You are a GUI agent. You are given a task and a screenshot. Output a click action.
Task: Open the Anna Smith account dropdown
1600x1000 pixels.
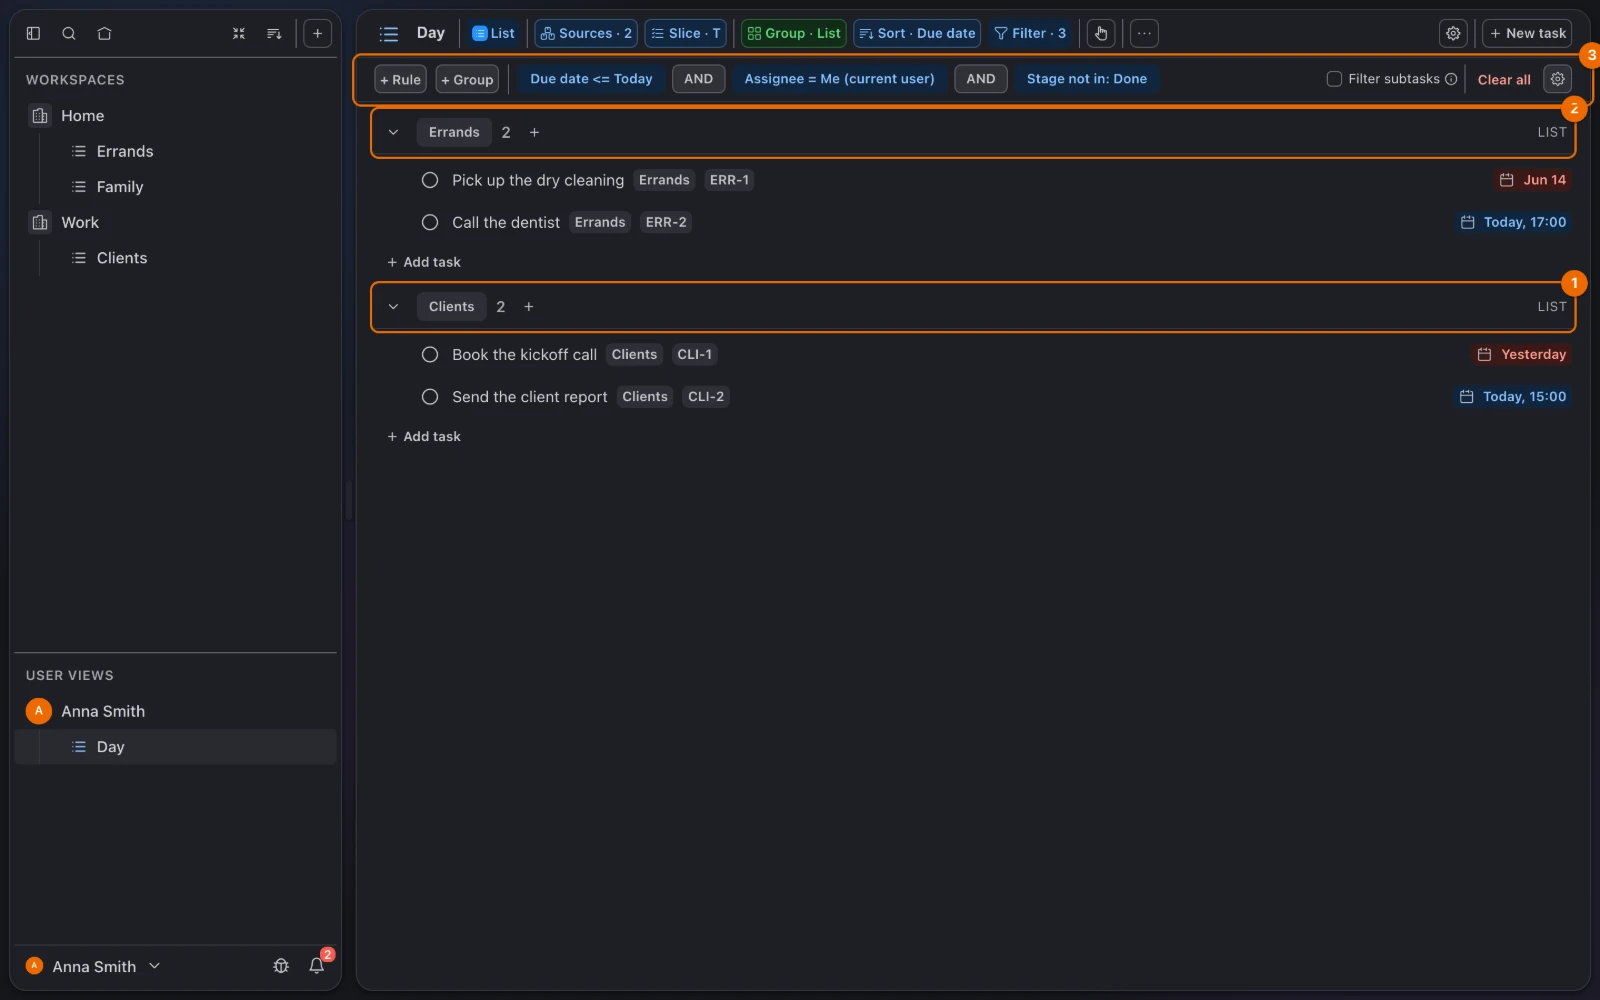point(93,966)
